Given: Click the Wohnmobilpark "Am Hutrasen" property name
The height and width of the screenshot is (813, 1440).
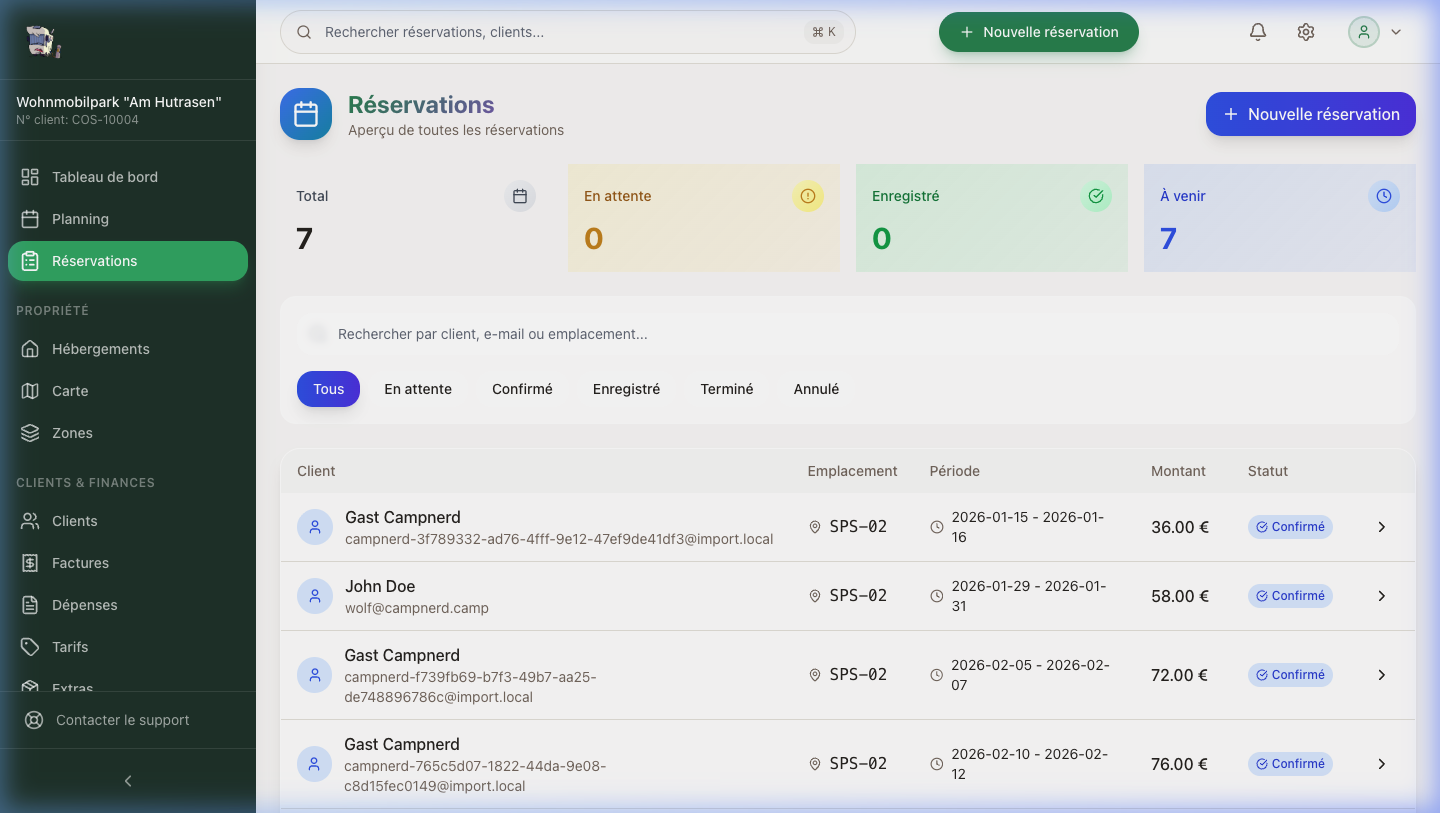Looking at the screenshot, I should pyautogui.click(x=119, y=102).
